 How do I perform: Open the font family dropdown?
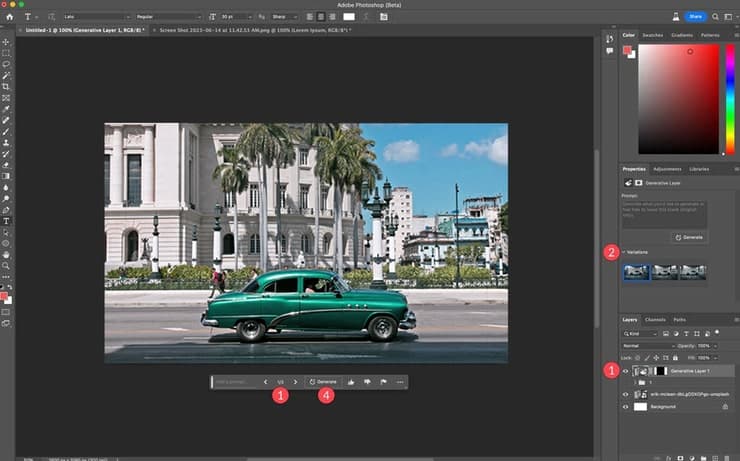[x=95, y=17]
